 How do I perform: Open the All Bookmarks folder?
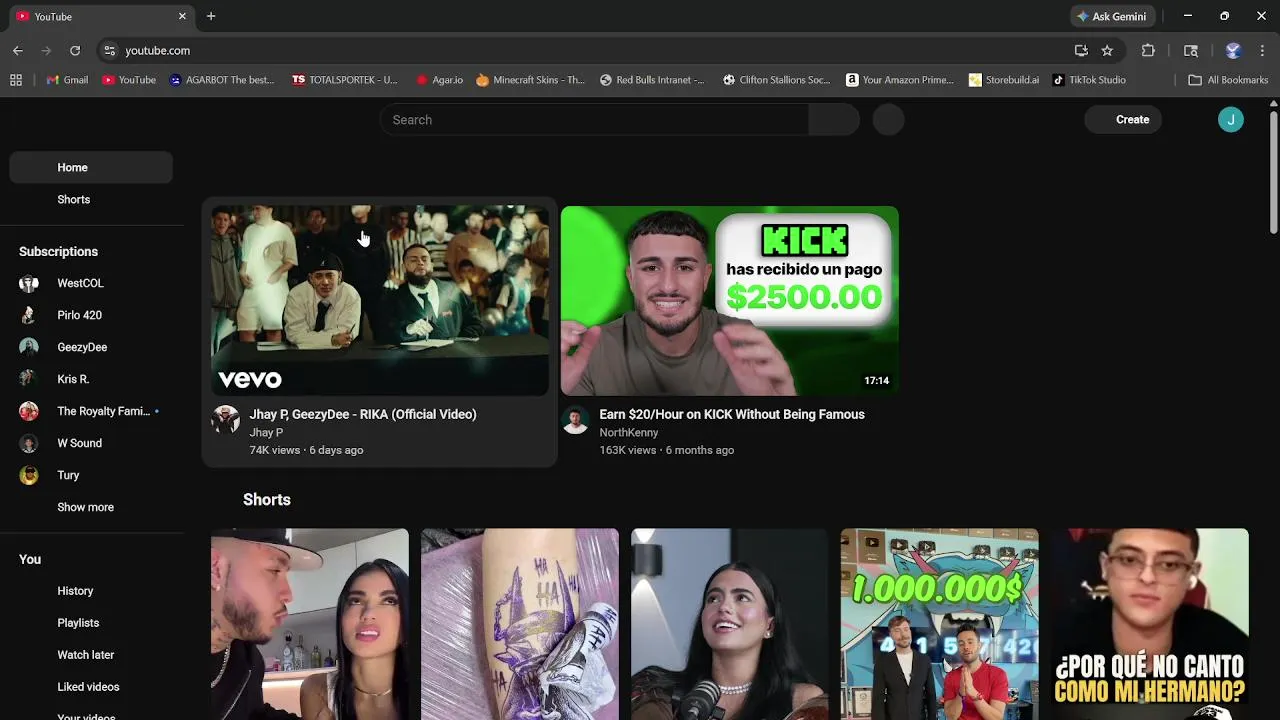[x=1227, y=80]
